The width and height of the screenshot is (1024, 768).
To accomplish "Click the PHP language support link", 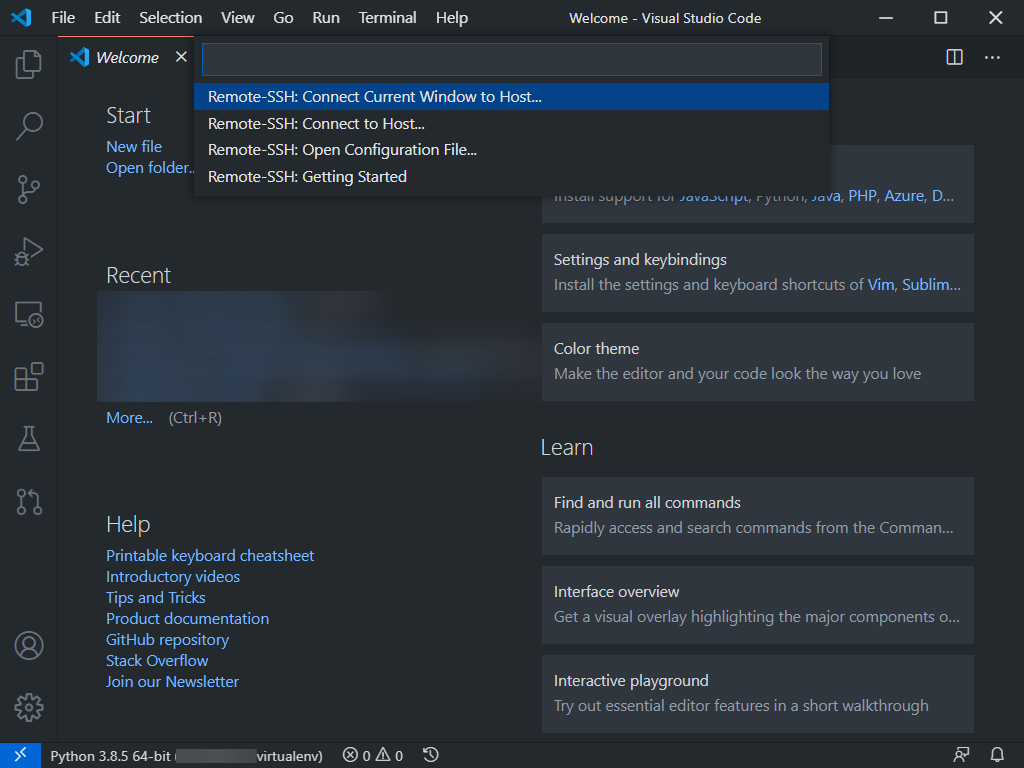I will tap(862, 196).
